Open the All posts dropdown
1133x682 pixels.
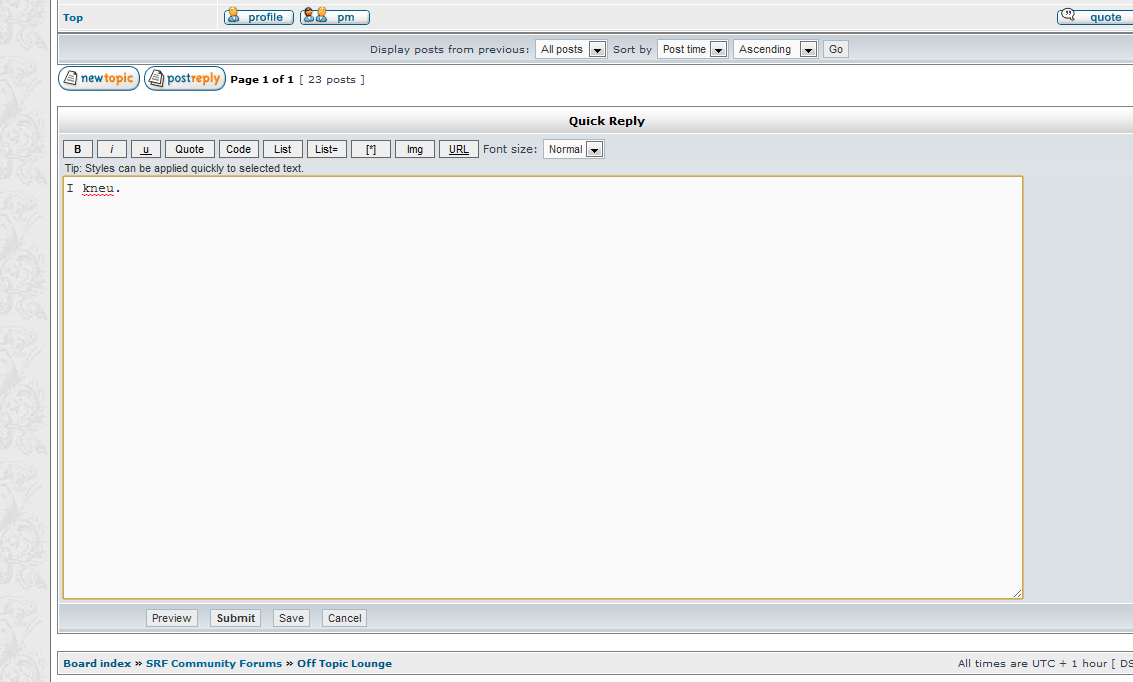point(571,49)
